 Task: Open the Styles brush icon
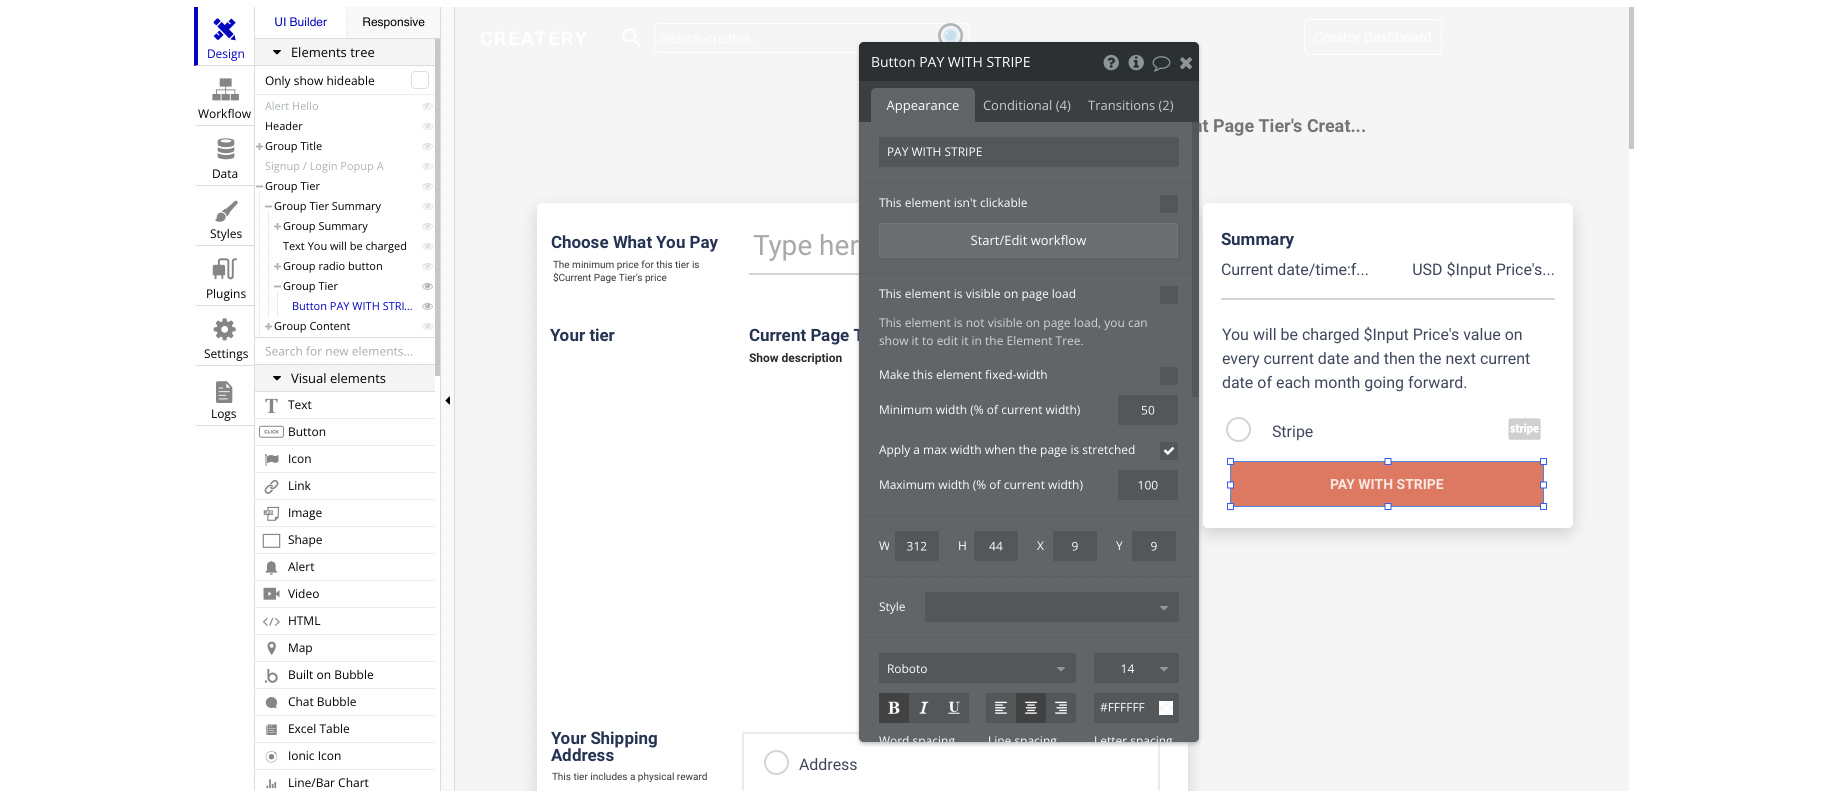tap(225, 212)
